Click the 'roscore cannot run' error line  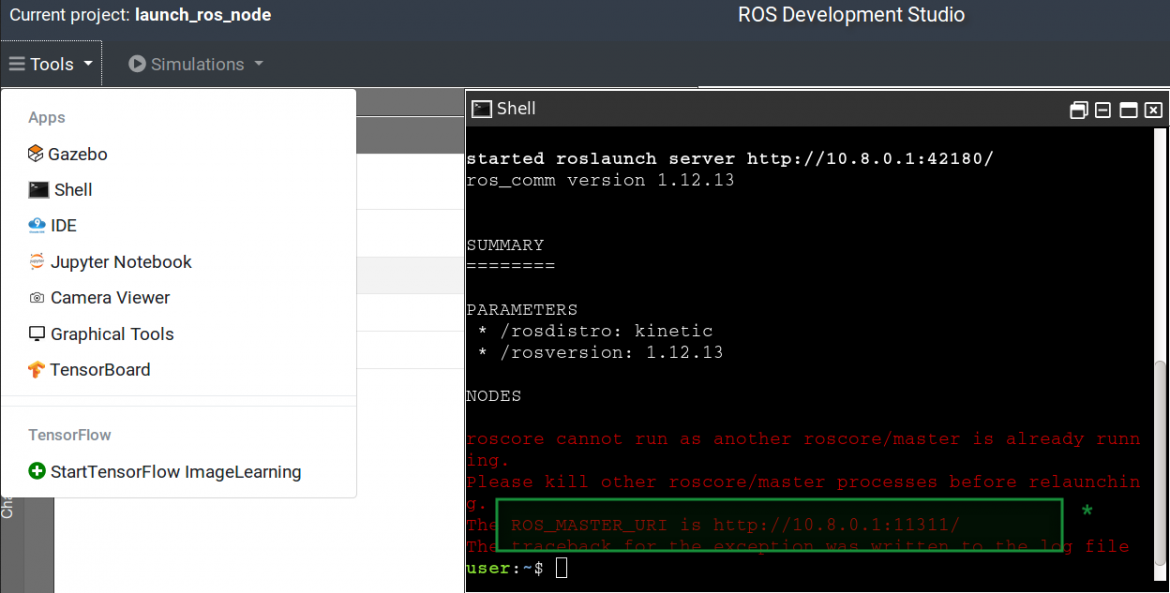804,439
